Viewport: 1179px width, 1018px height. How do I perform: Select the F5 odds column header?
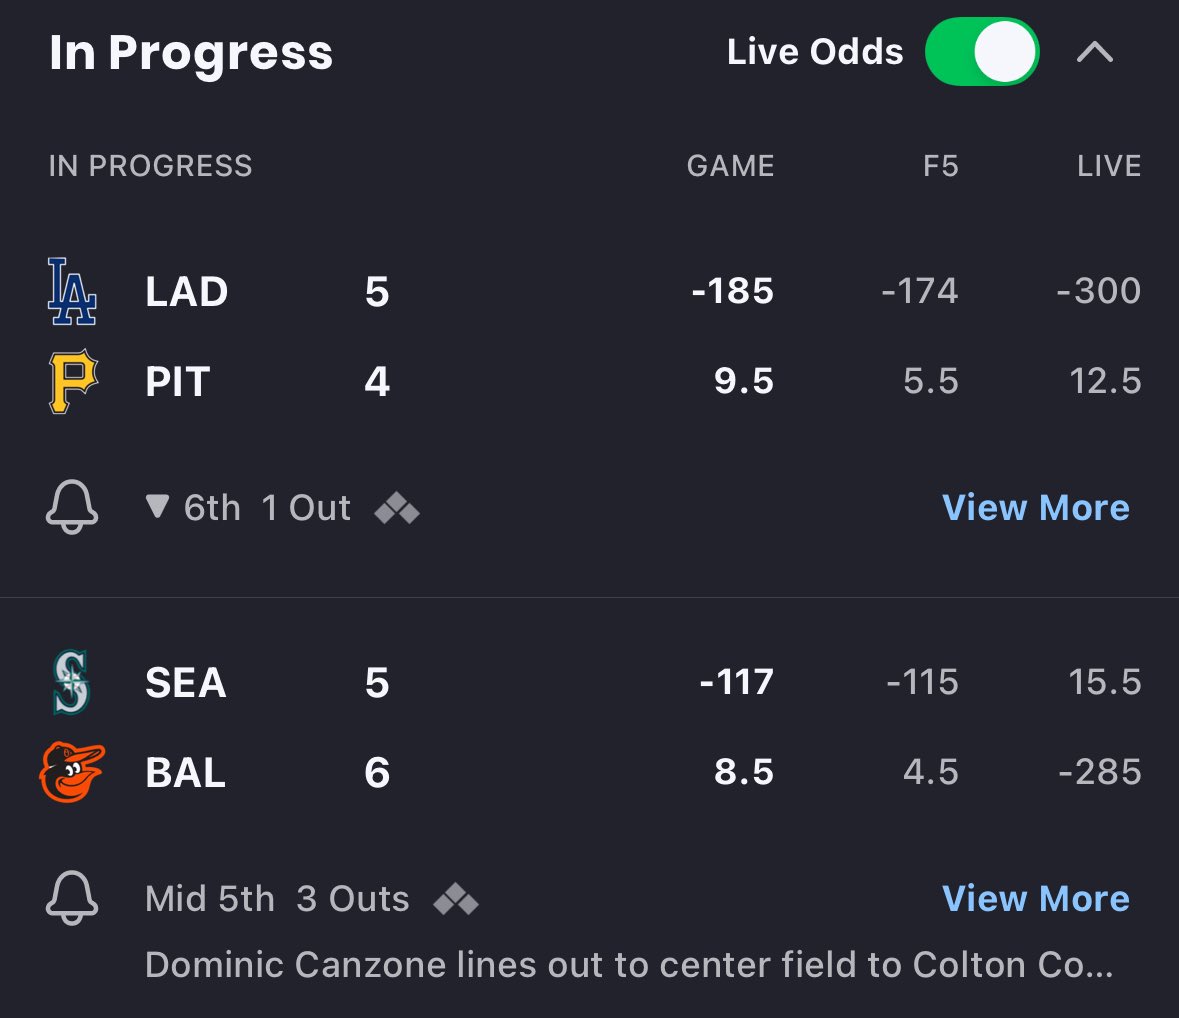[x=941, y=166]
